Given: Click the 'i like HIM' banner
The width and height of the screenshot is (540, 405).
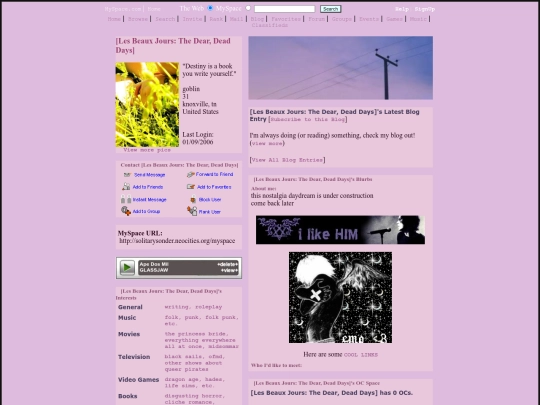Looking at the screenshot, I should tap(340, 230).
